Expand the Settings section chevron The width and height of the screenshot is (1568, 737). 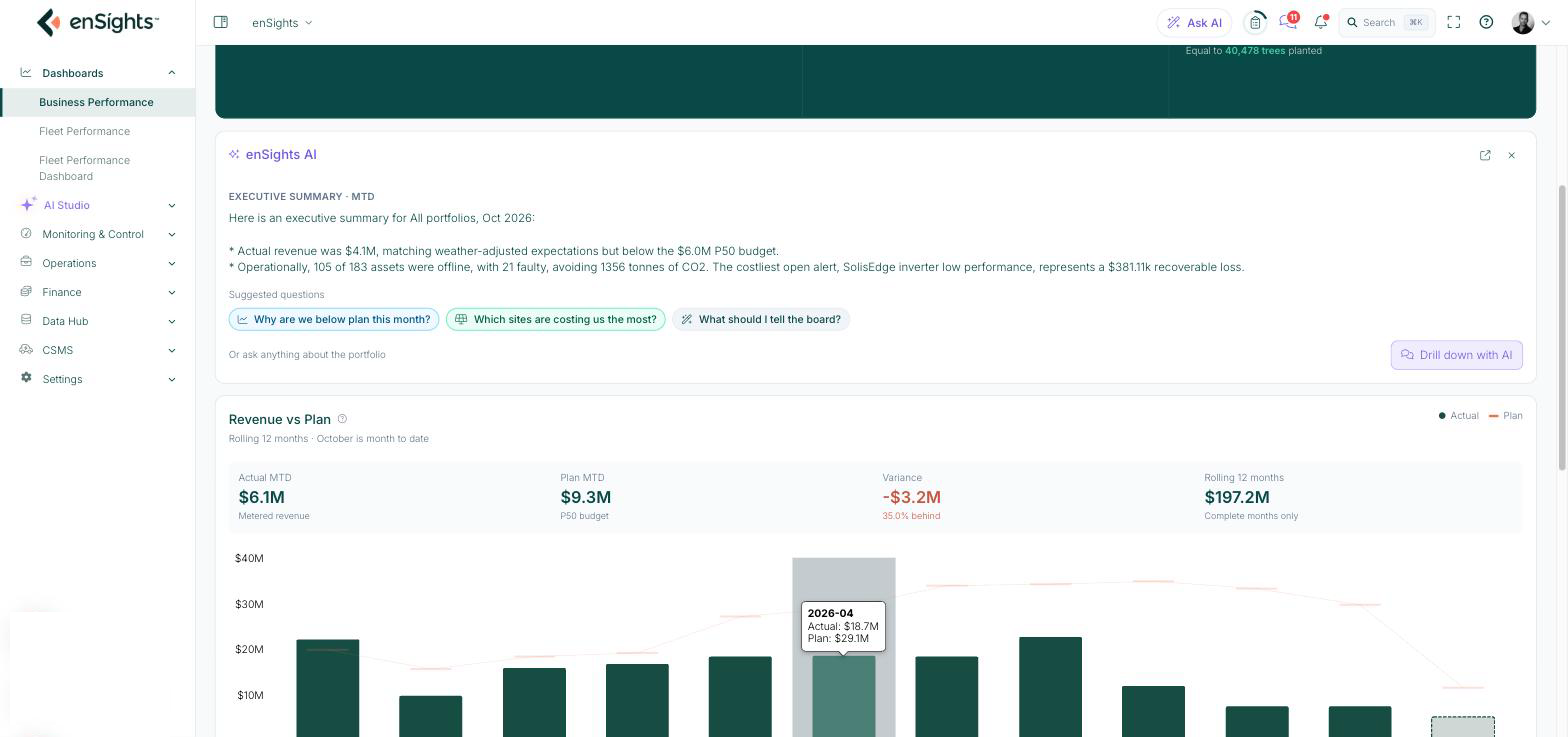coord(171,379)
